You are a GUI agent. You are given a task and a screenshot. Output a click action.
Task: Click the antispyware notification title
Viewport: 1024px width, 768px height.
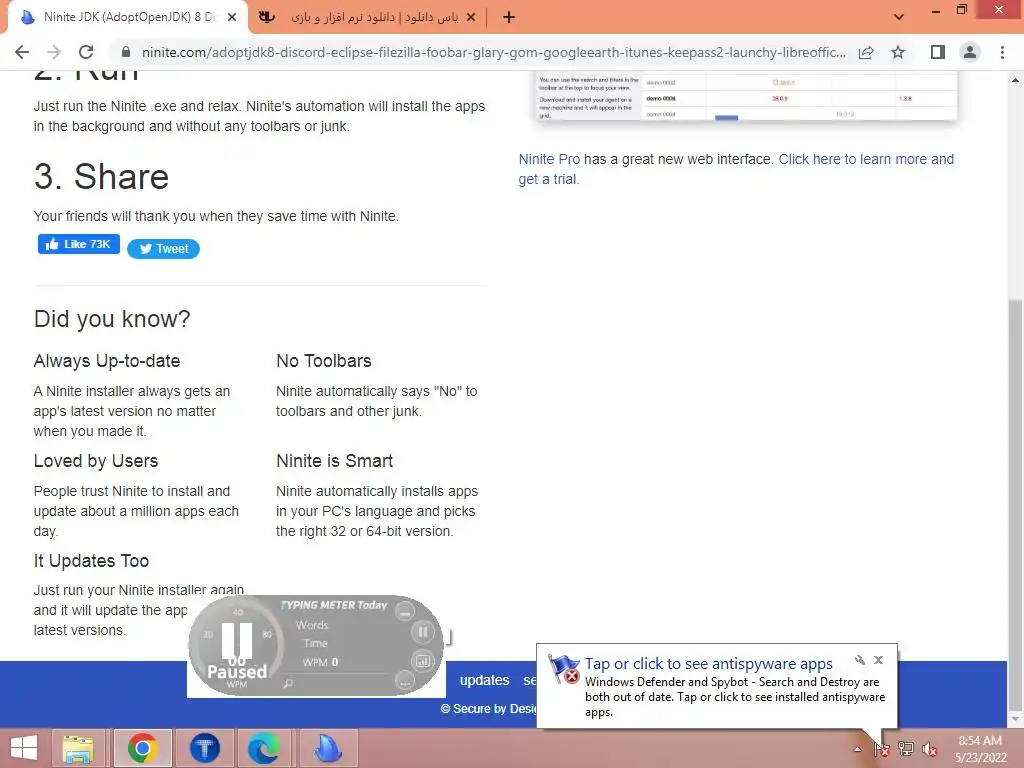point(709,664)
